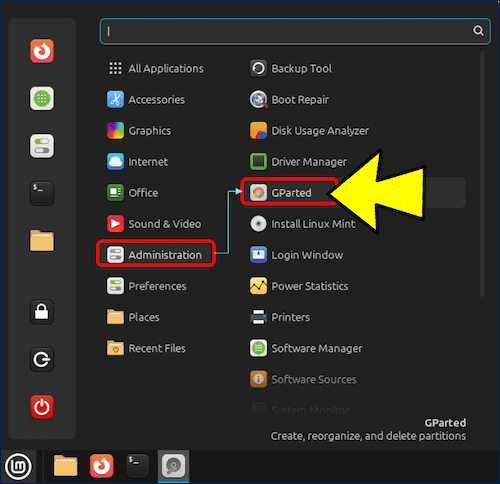Open Software Sources
Screen dimensions: 500x484
[303, 379]
